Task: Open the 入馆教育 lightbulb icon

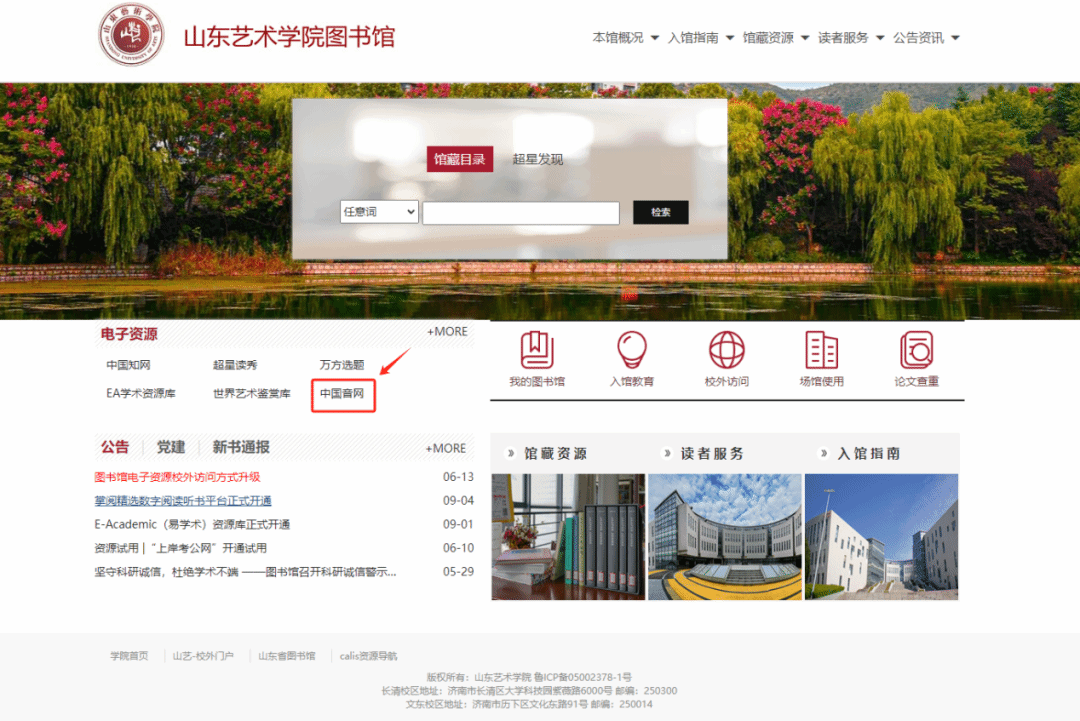Action: coord(631,351)
